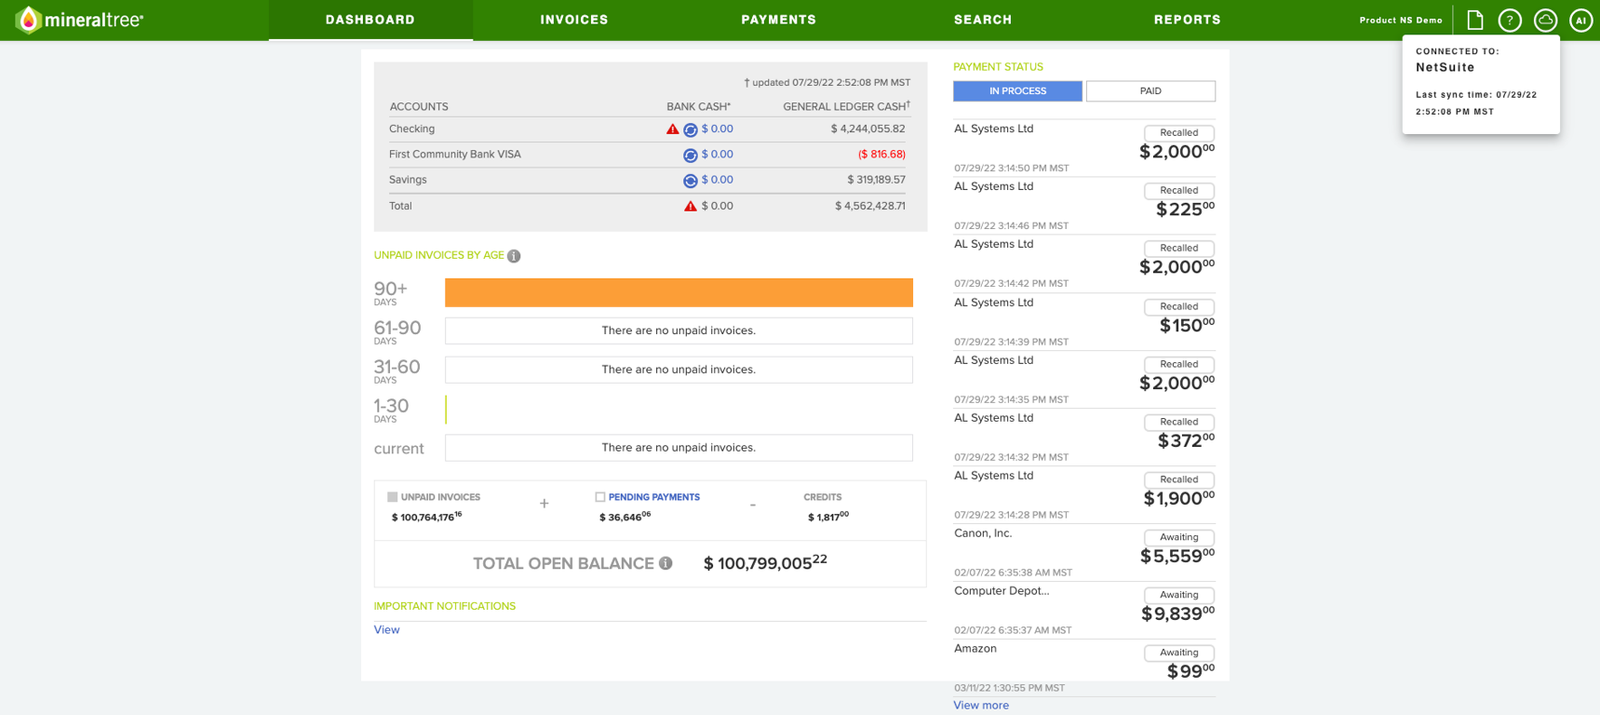Click the Recalled badge on $150 payment
The height and width of the screenshot is (715, 1600).
pos(1179,307)
